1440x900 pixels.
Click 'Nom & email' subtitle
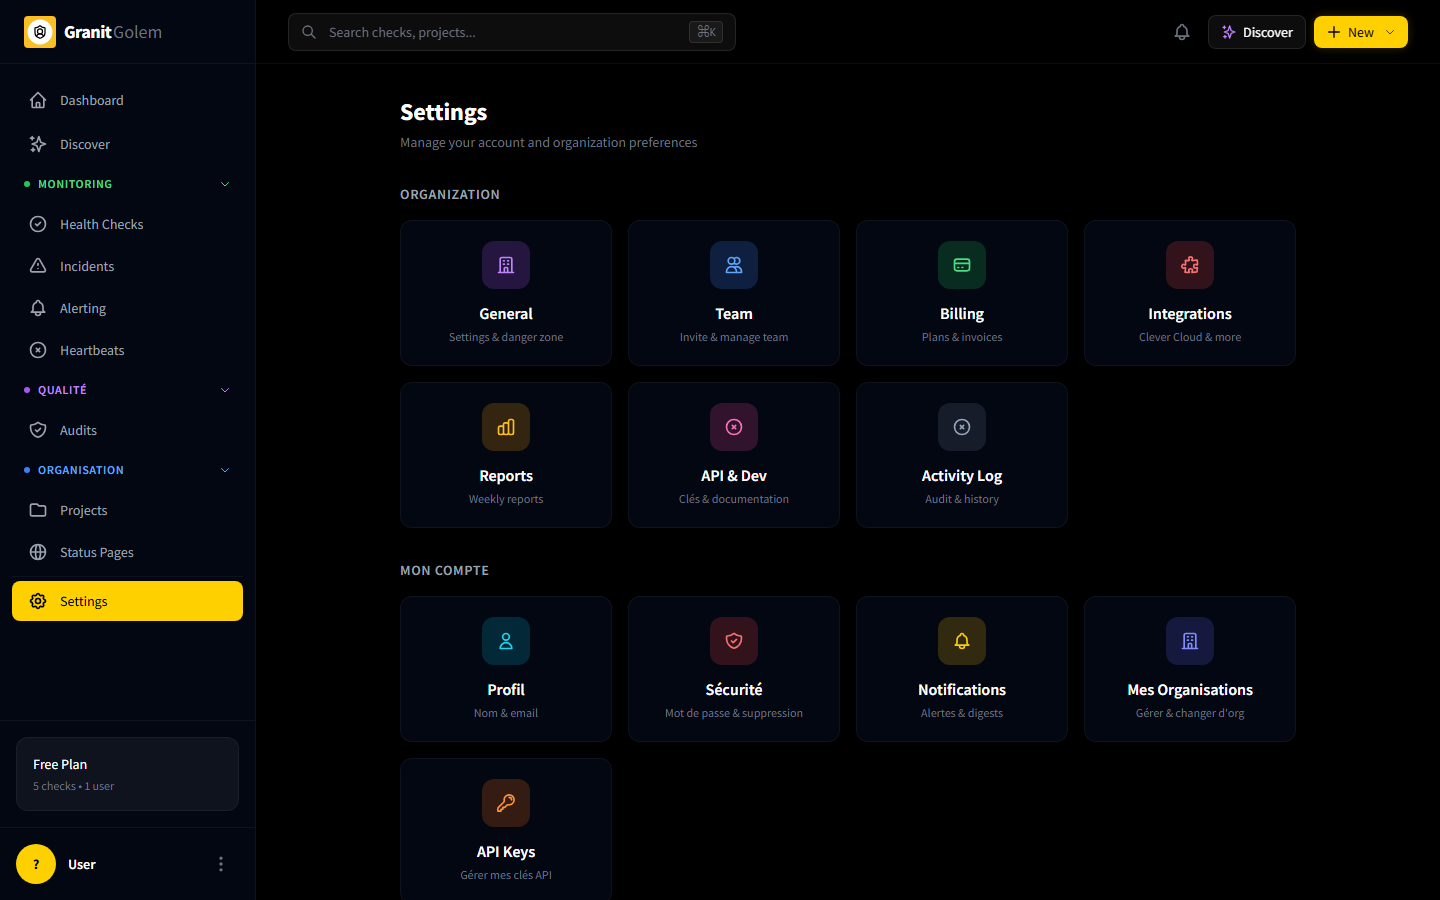click(x=506, y=713)
